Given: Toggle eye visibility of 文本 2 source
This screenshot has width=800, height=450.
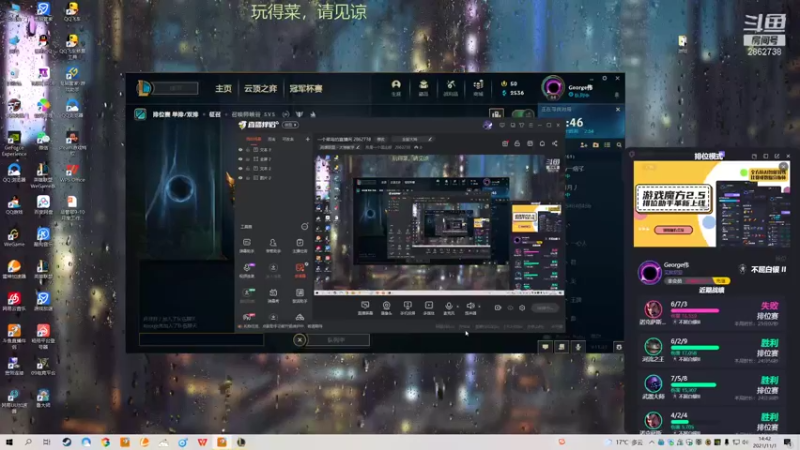Looking at the screenshot, I should (x=240, y=168).
